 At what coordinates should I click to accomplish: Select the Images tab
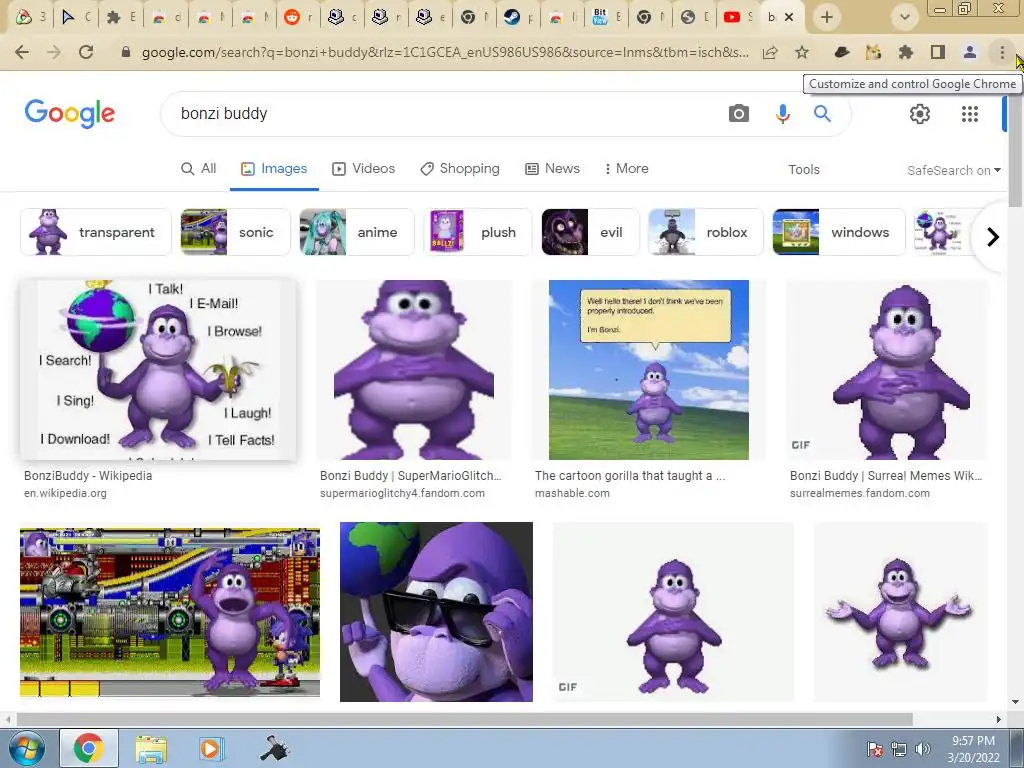tap(274, 168)
